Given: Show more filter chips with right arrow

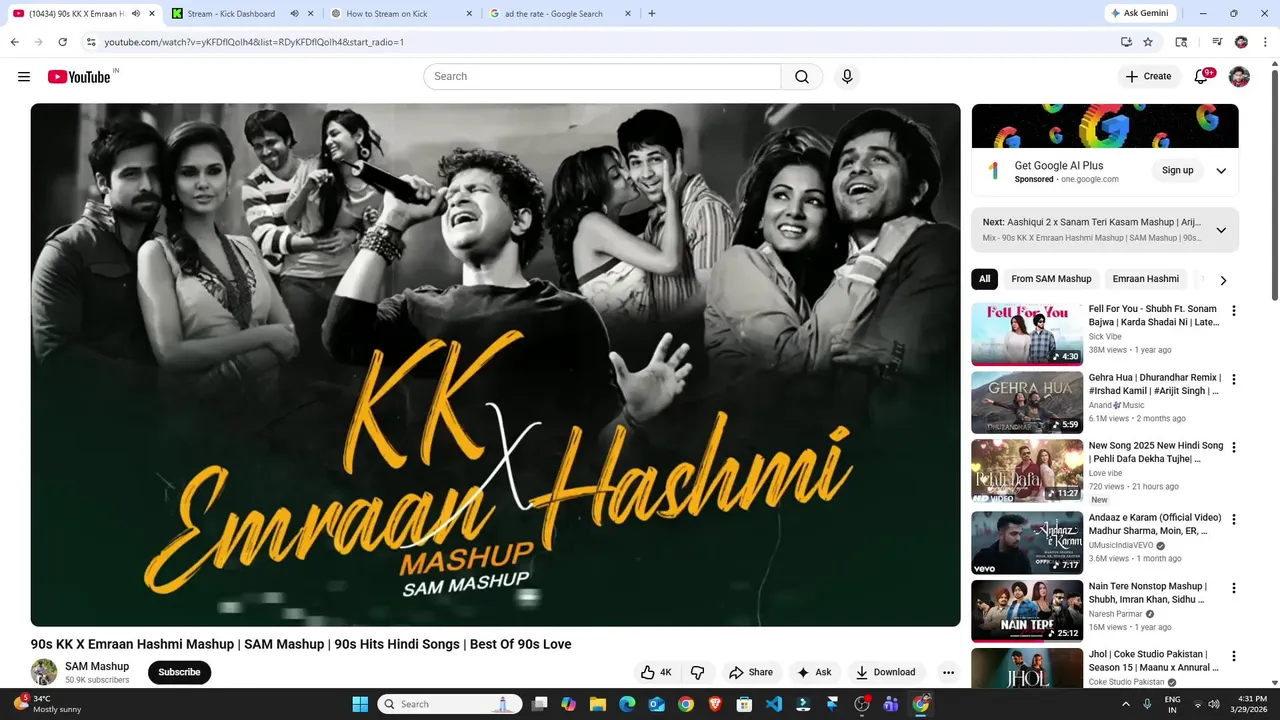Looking at the screenshot, I should [x=1223, y=280].
